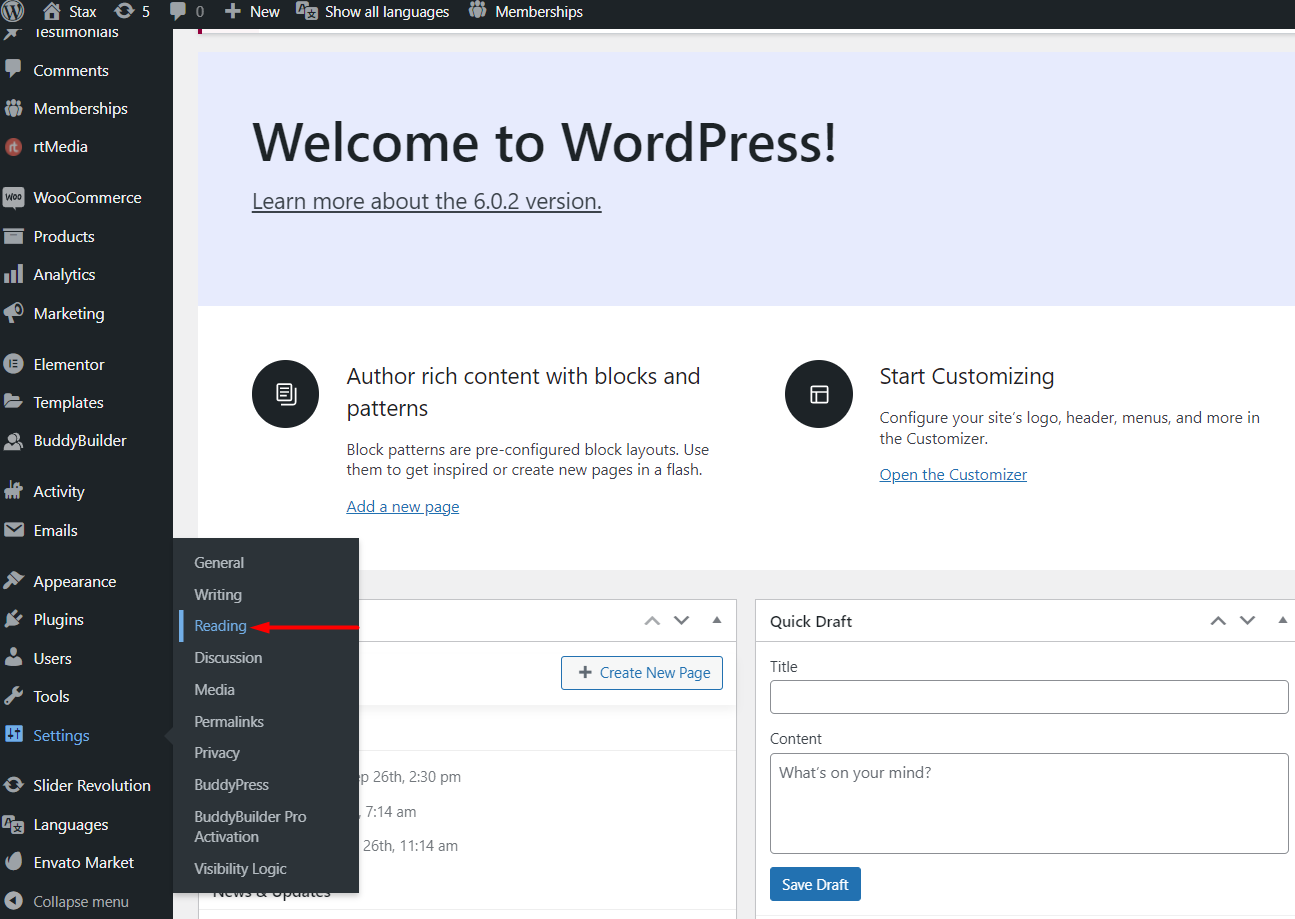Open Permalinks from the Settings submenu
The image size is (1295, 919).
[228, 721]
